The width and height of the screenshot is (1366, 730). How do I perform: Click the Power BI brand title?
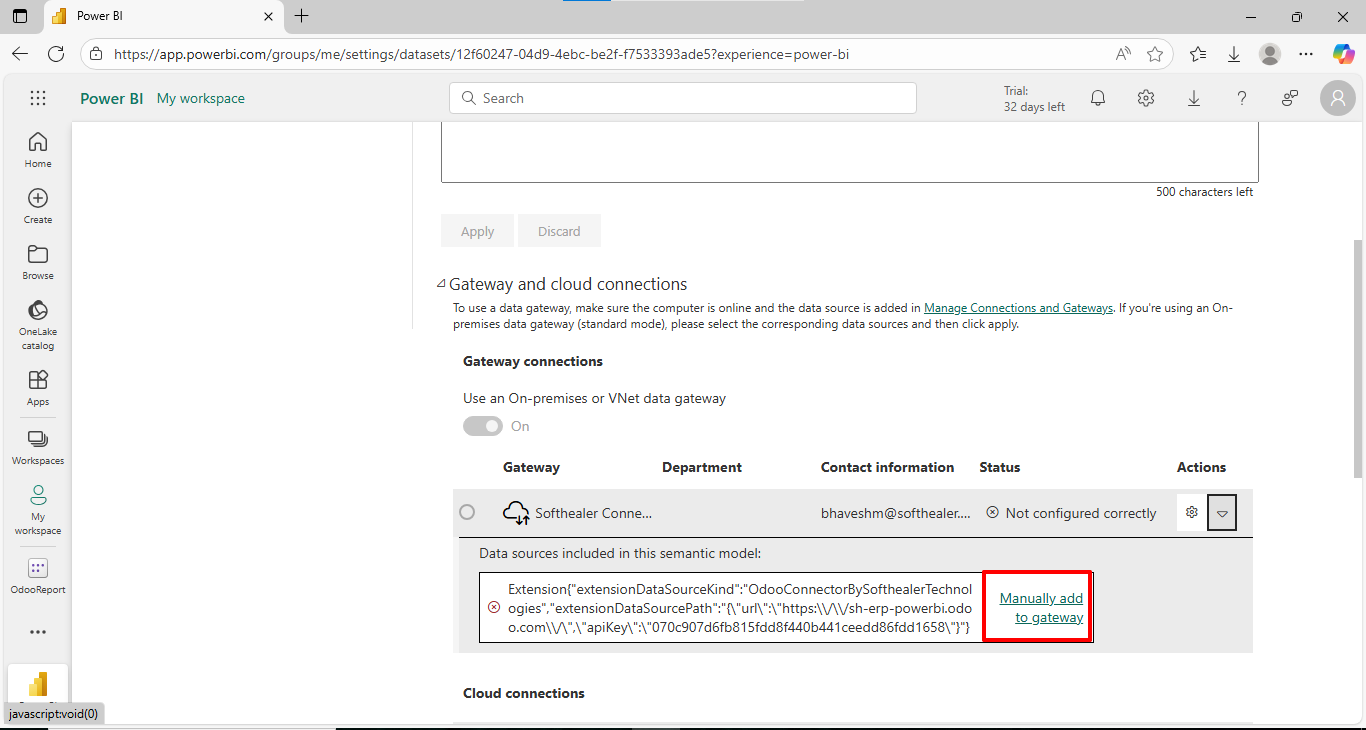pos(112,98)
